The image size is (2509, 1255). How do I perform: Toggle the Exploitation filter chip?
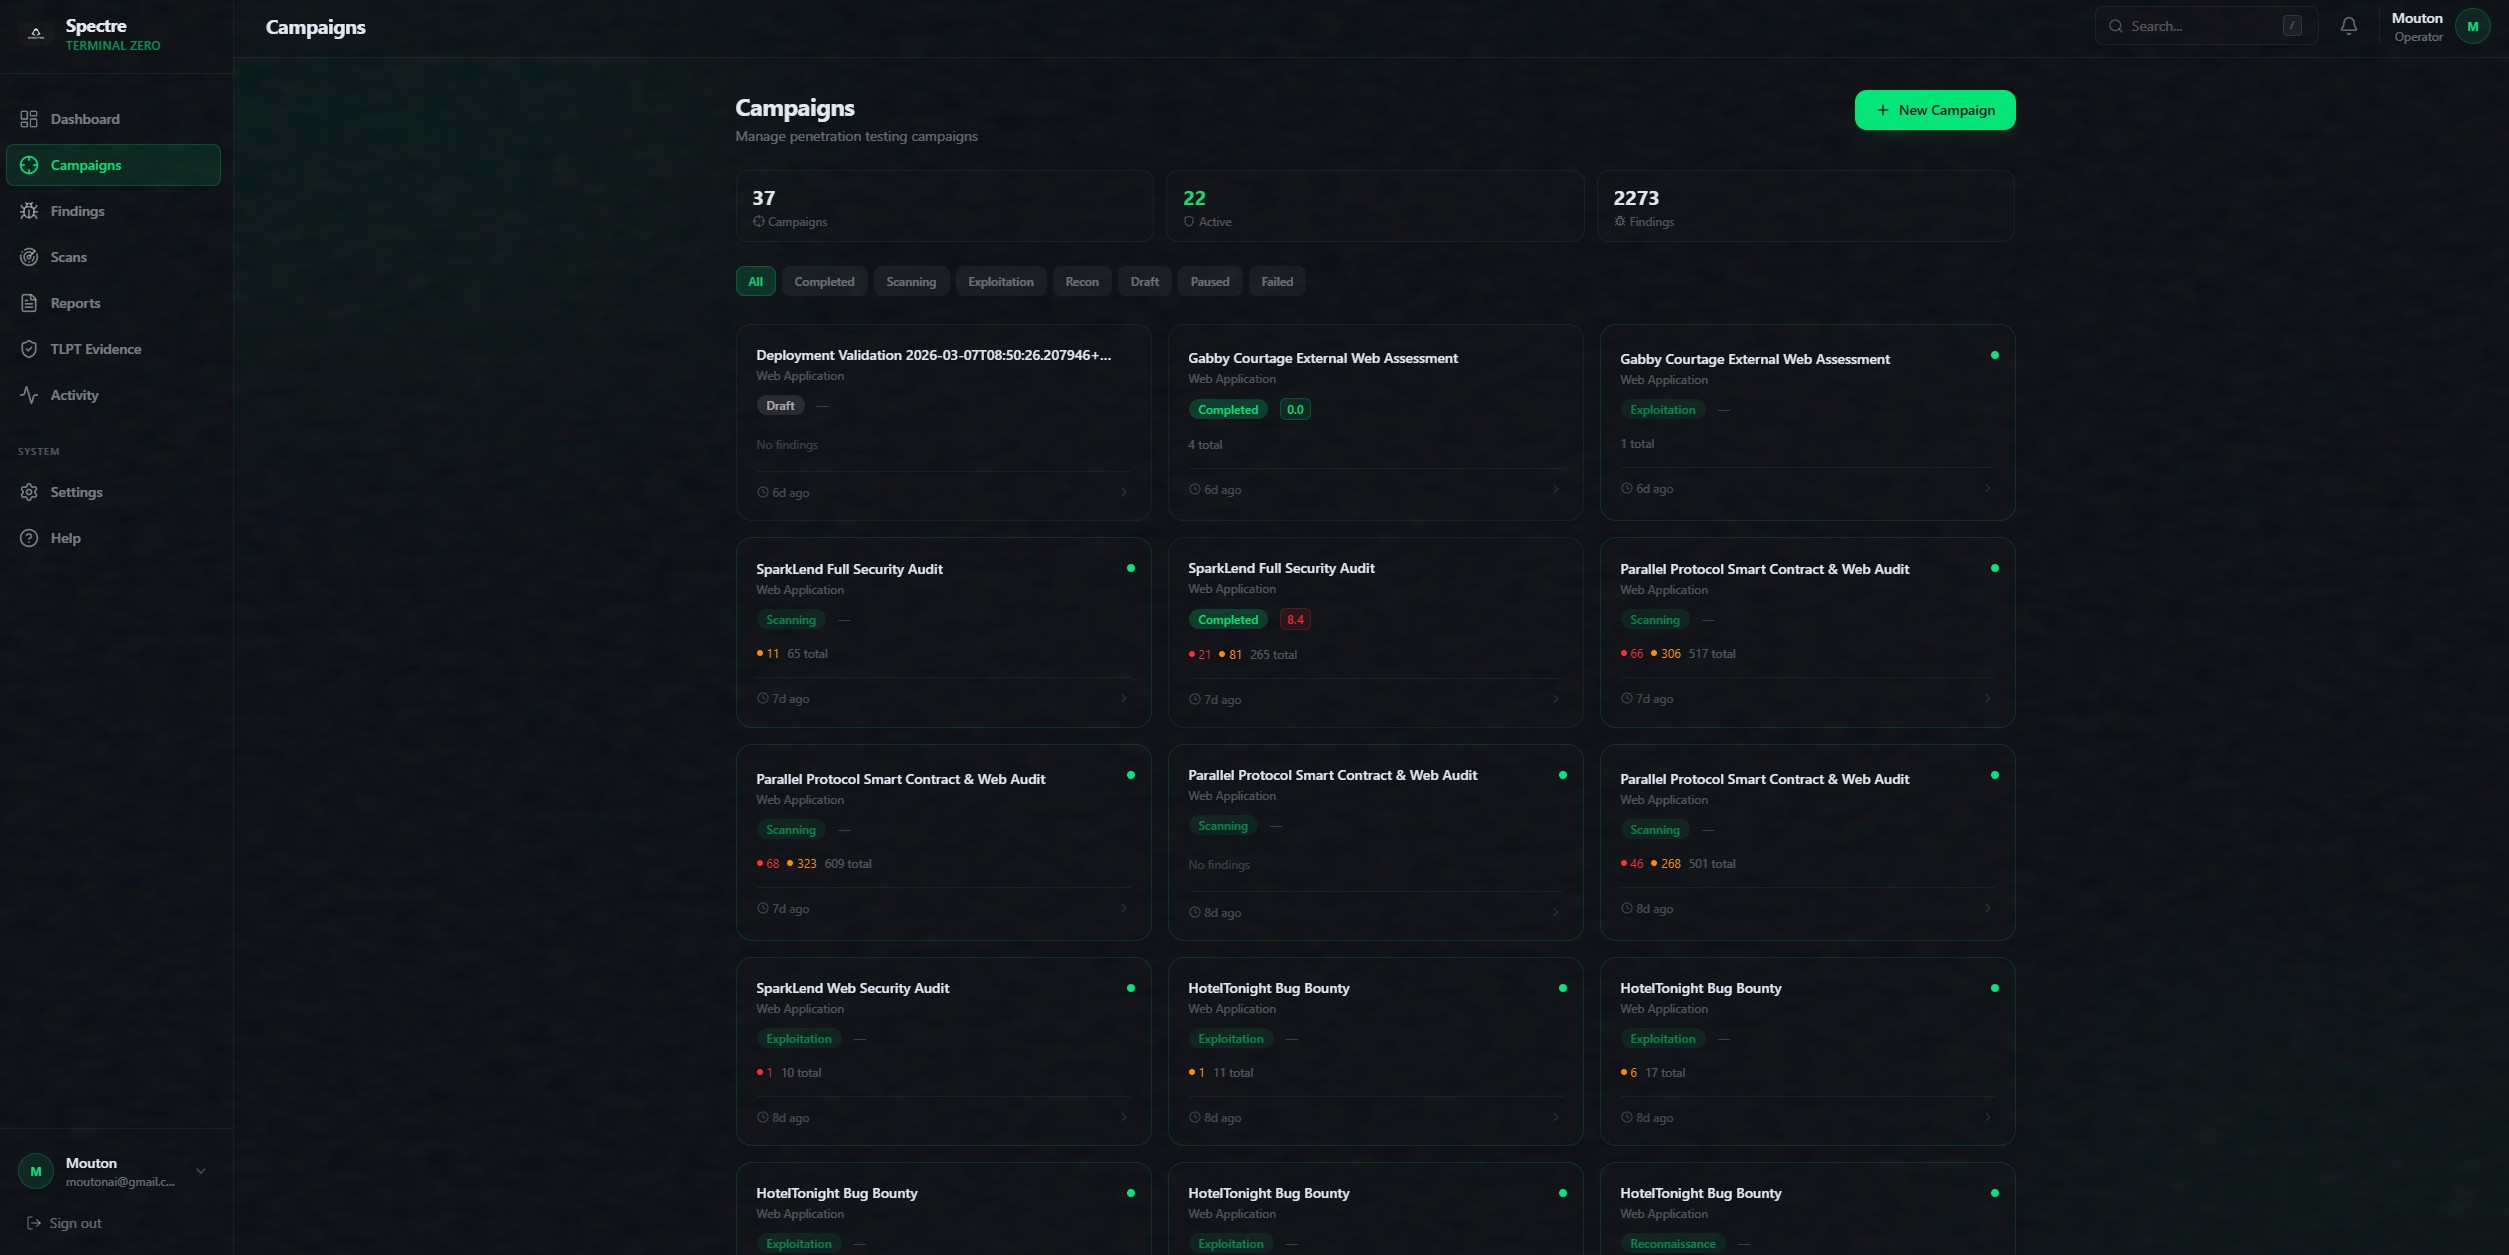[1000, 282]
